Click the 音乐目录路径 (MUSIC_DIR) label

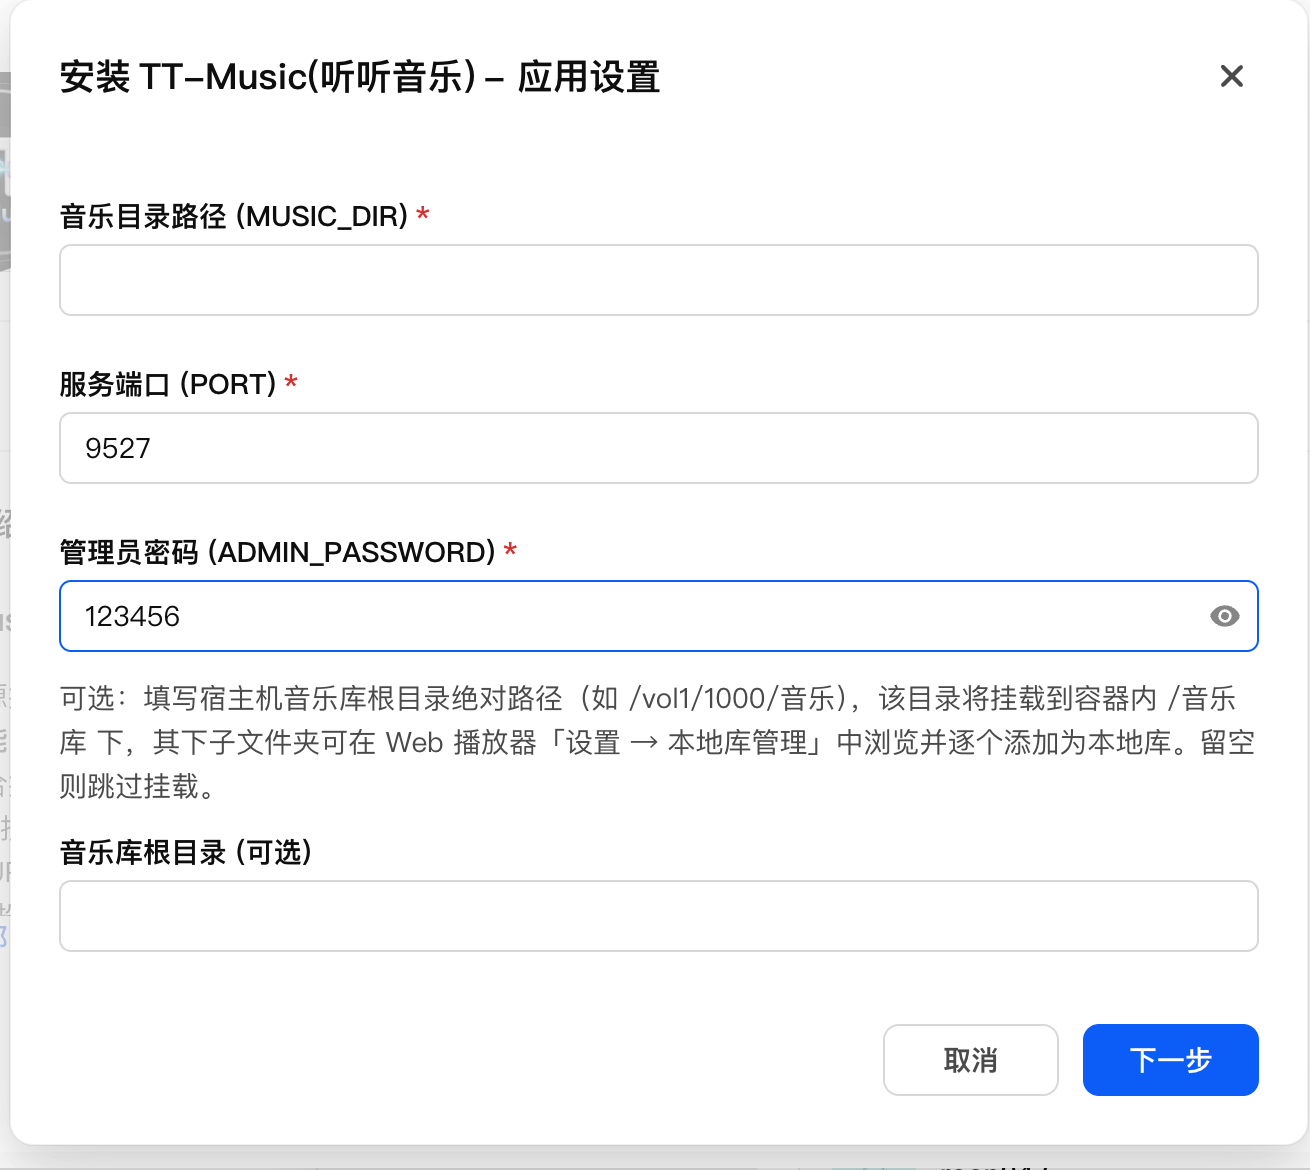pyautogui.click(x=235, y=216)
